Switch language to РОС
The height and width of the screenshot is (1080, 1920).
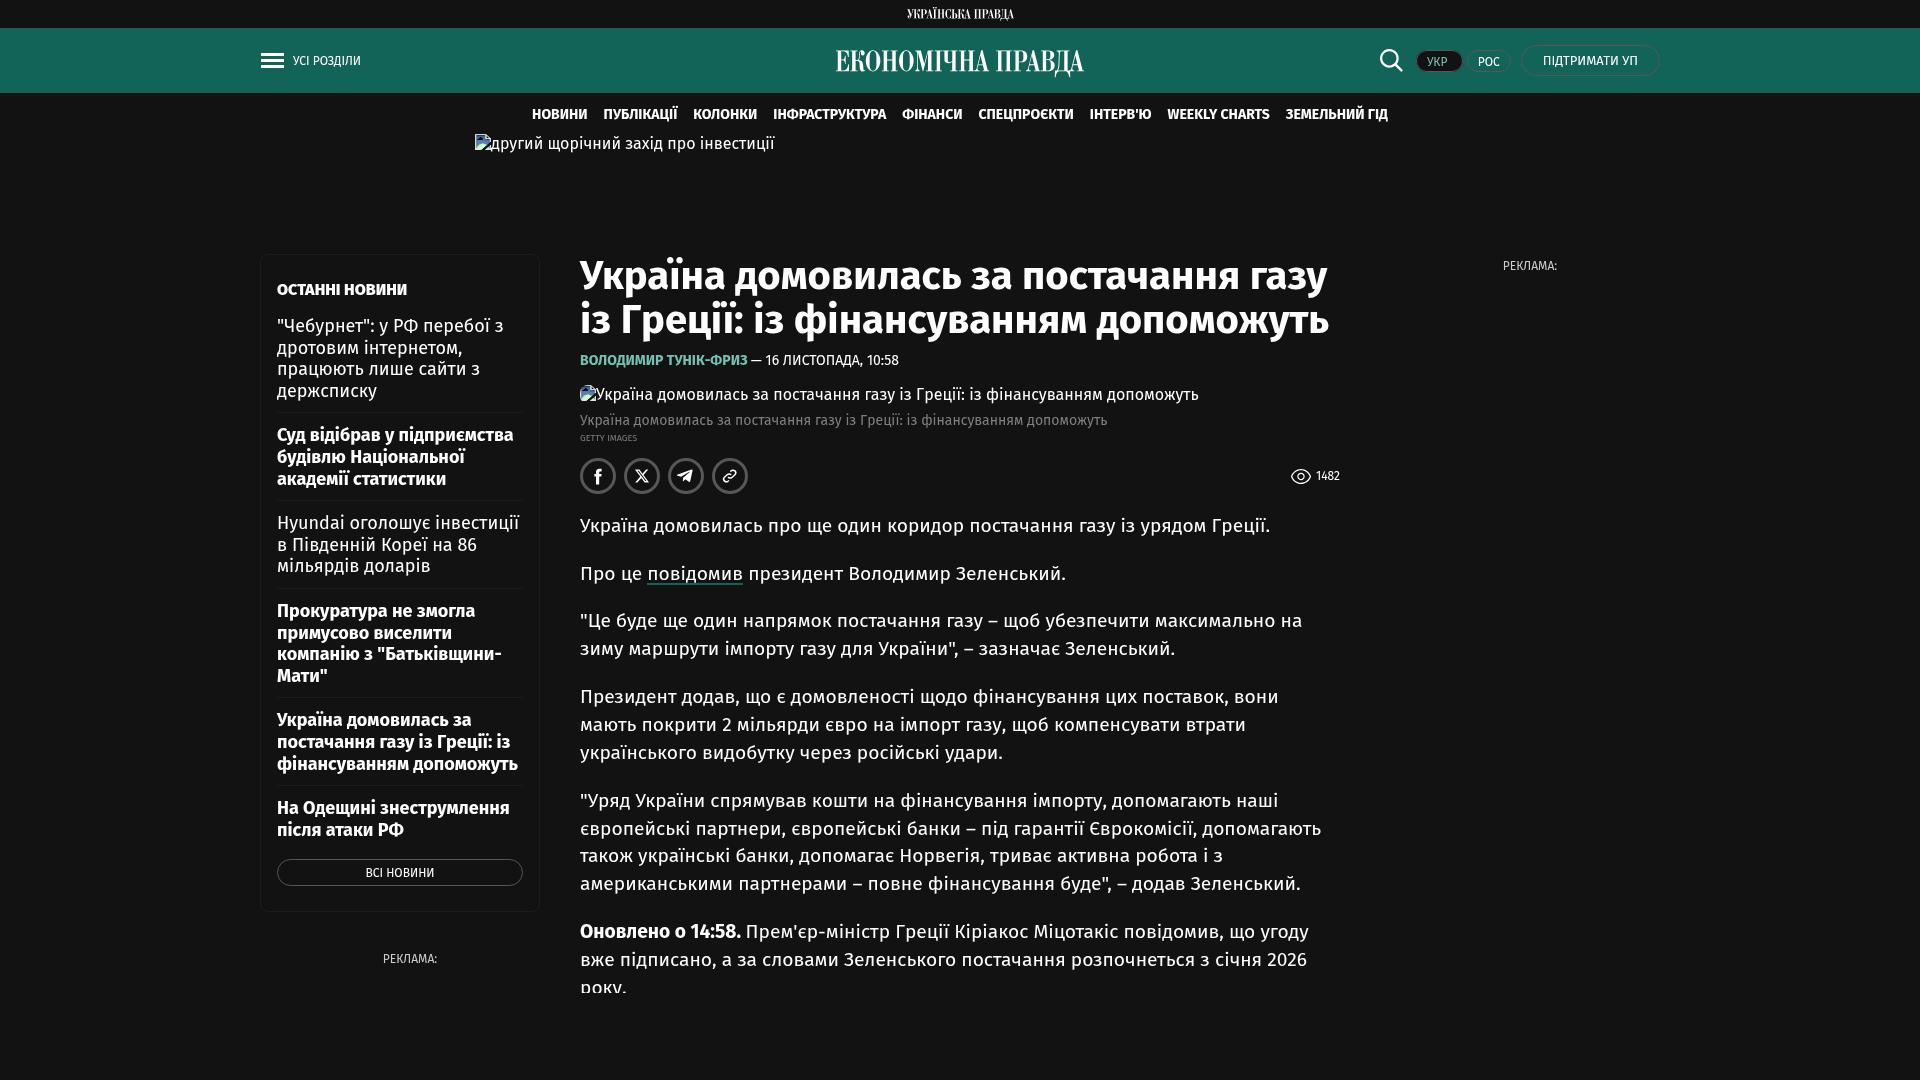(x=1488, y=62)
